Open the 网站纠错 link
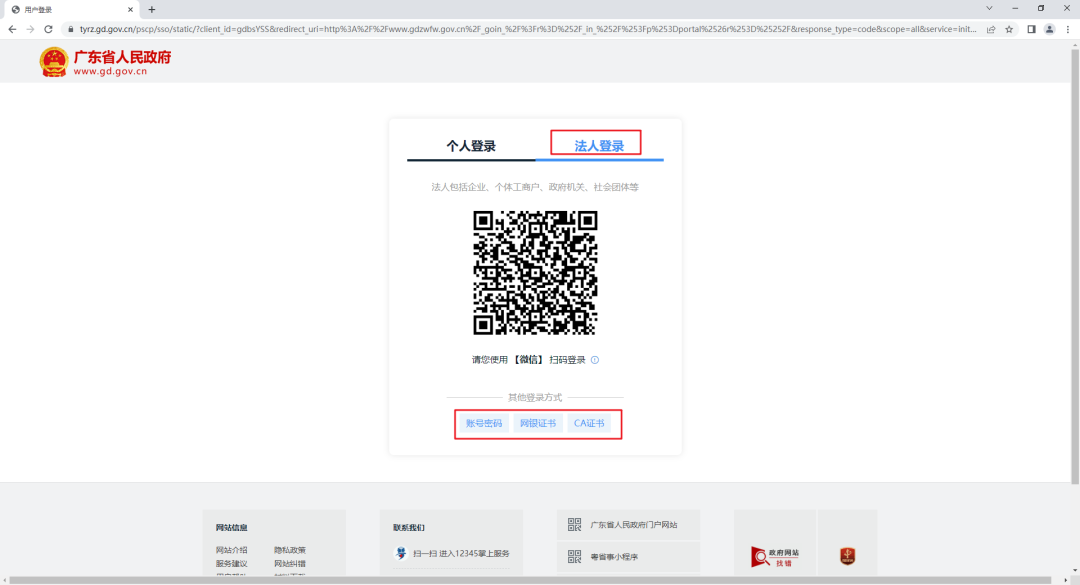This screenshot has width=1080, height=585. tap(290, 564)
